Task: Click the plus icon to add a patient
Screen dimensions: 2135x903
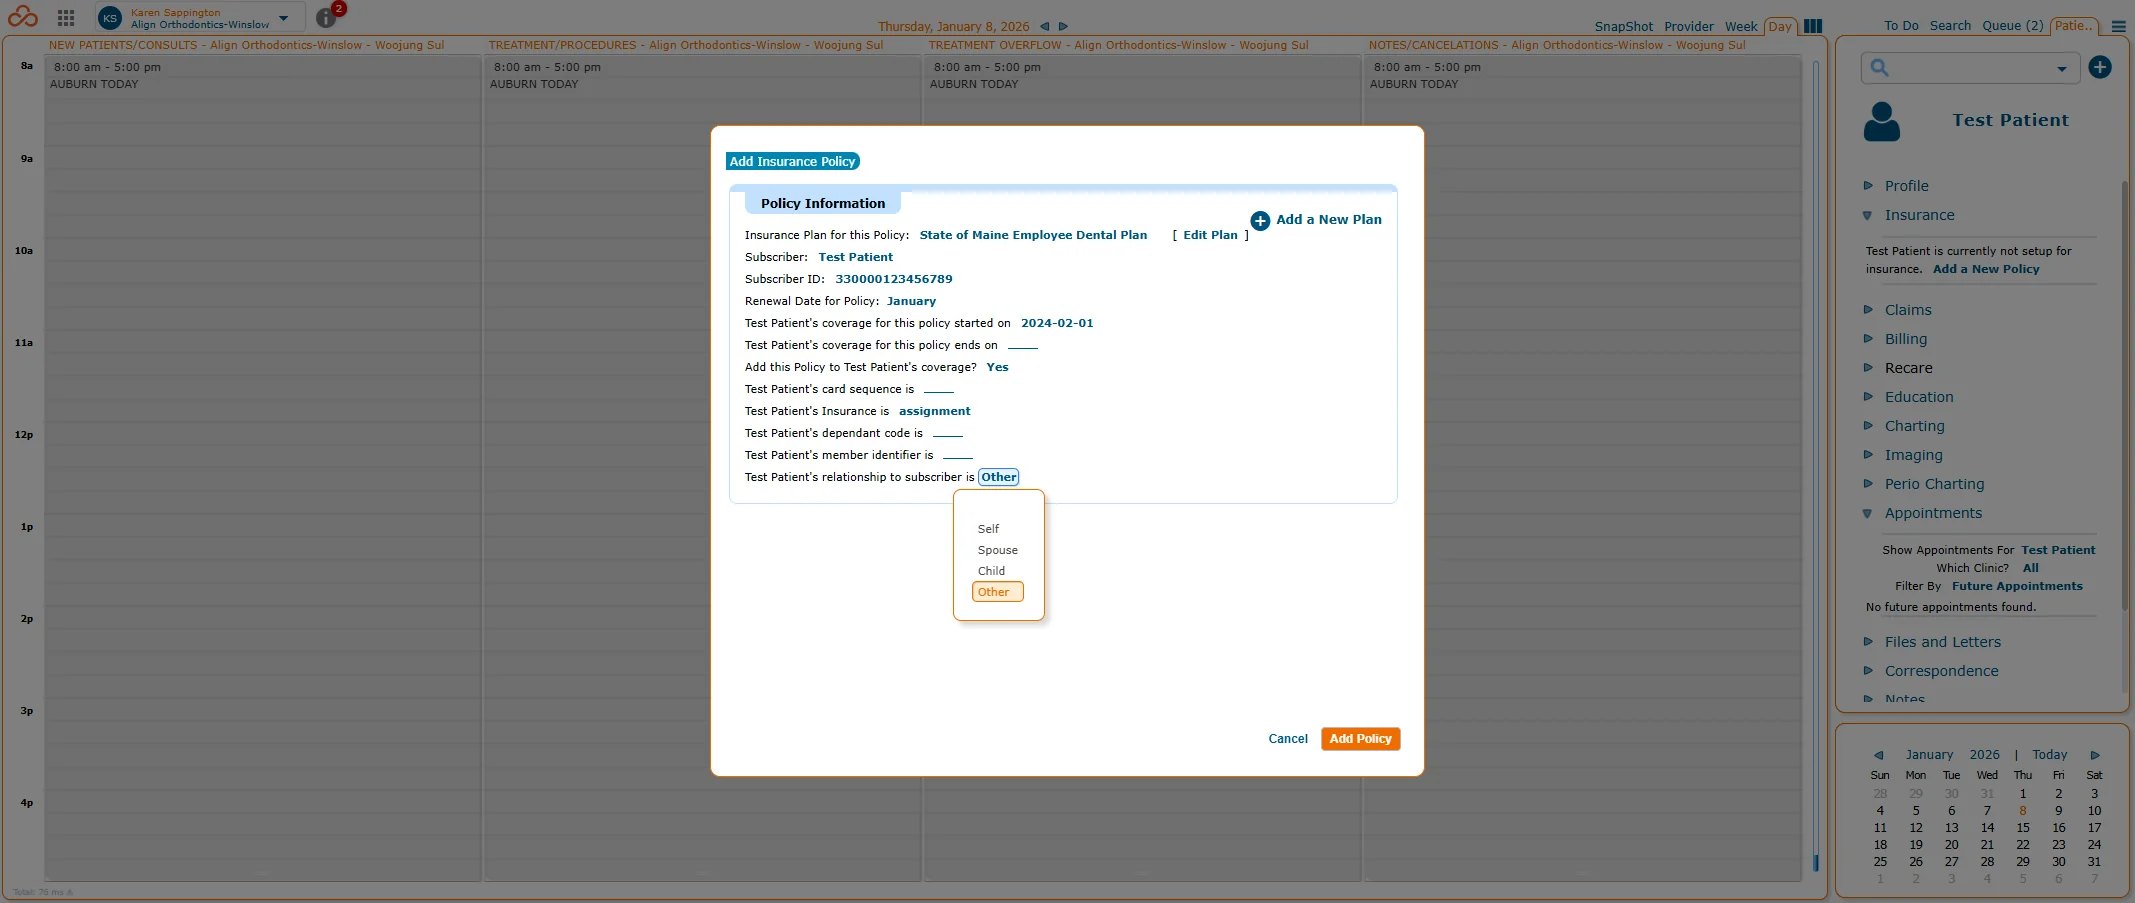Action: coord(2100,67)
